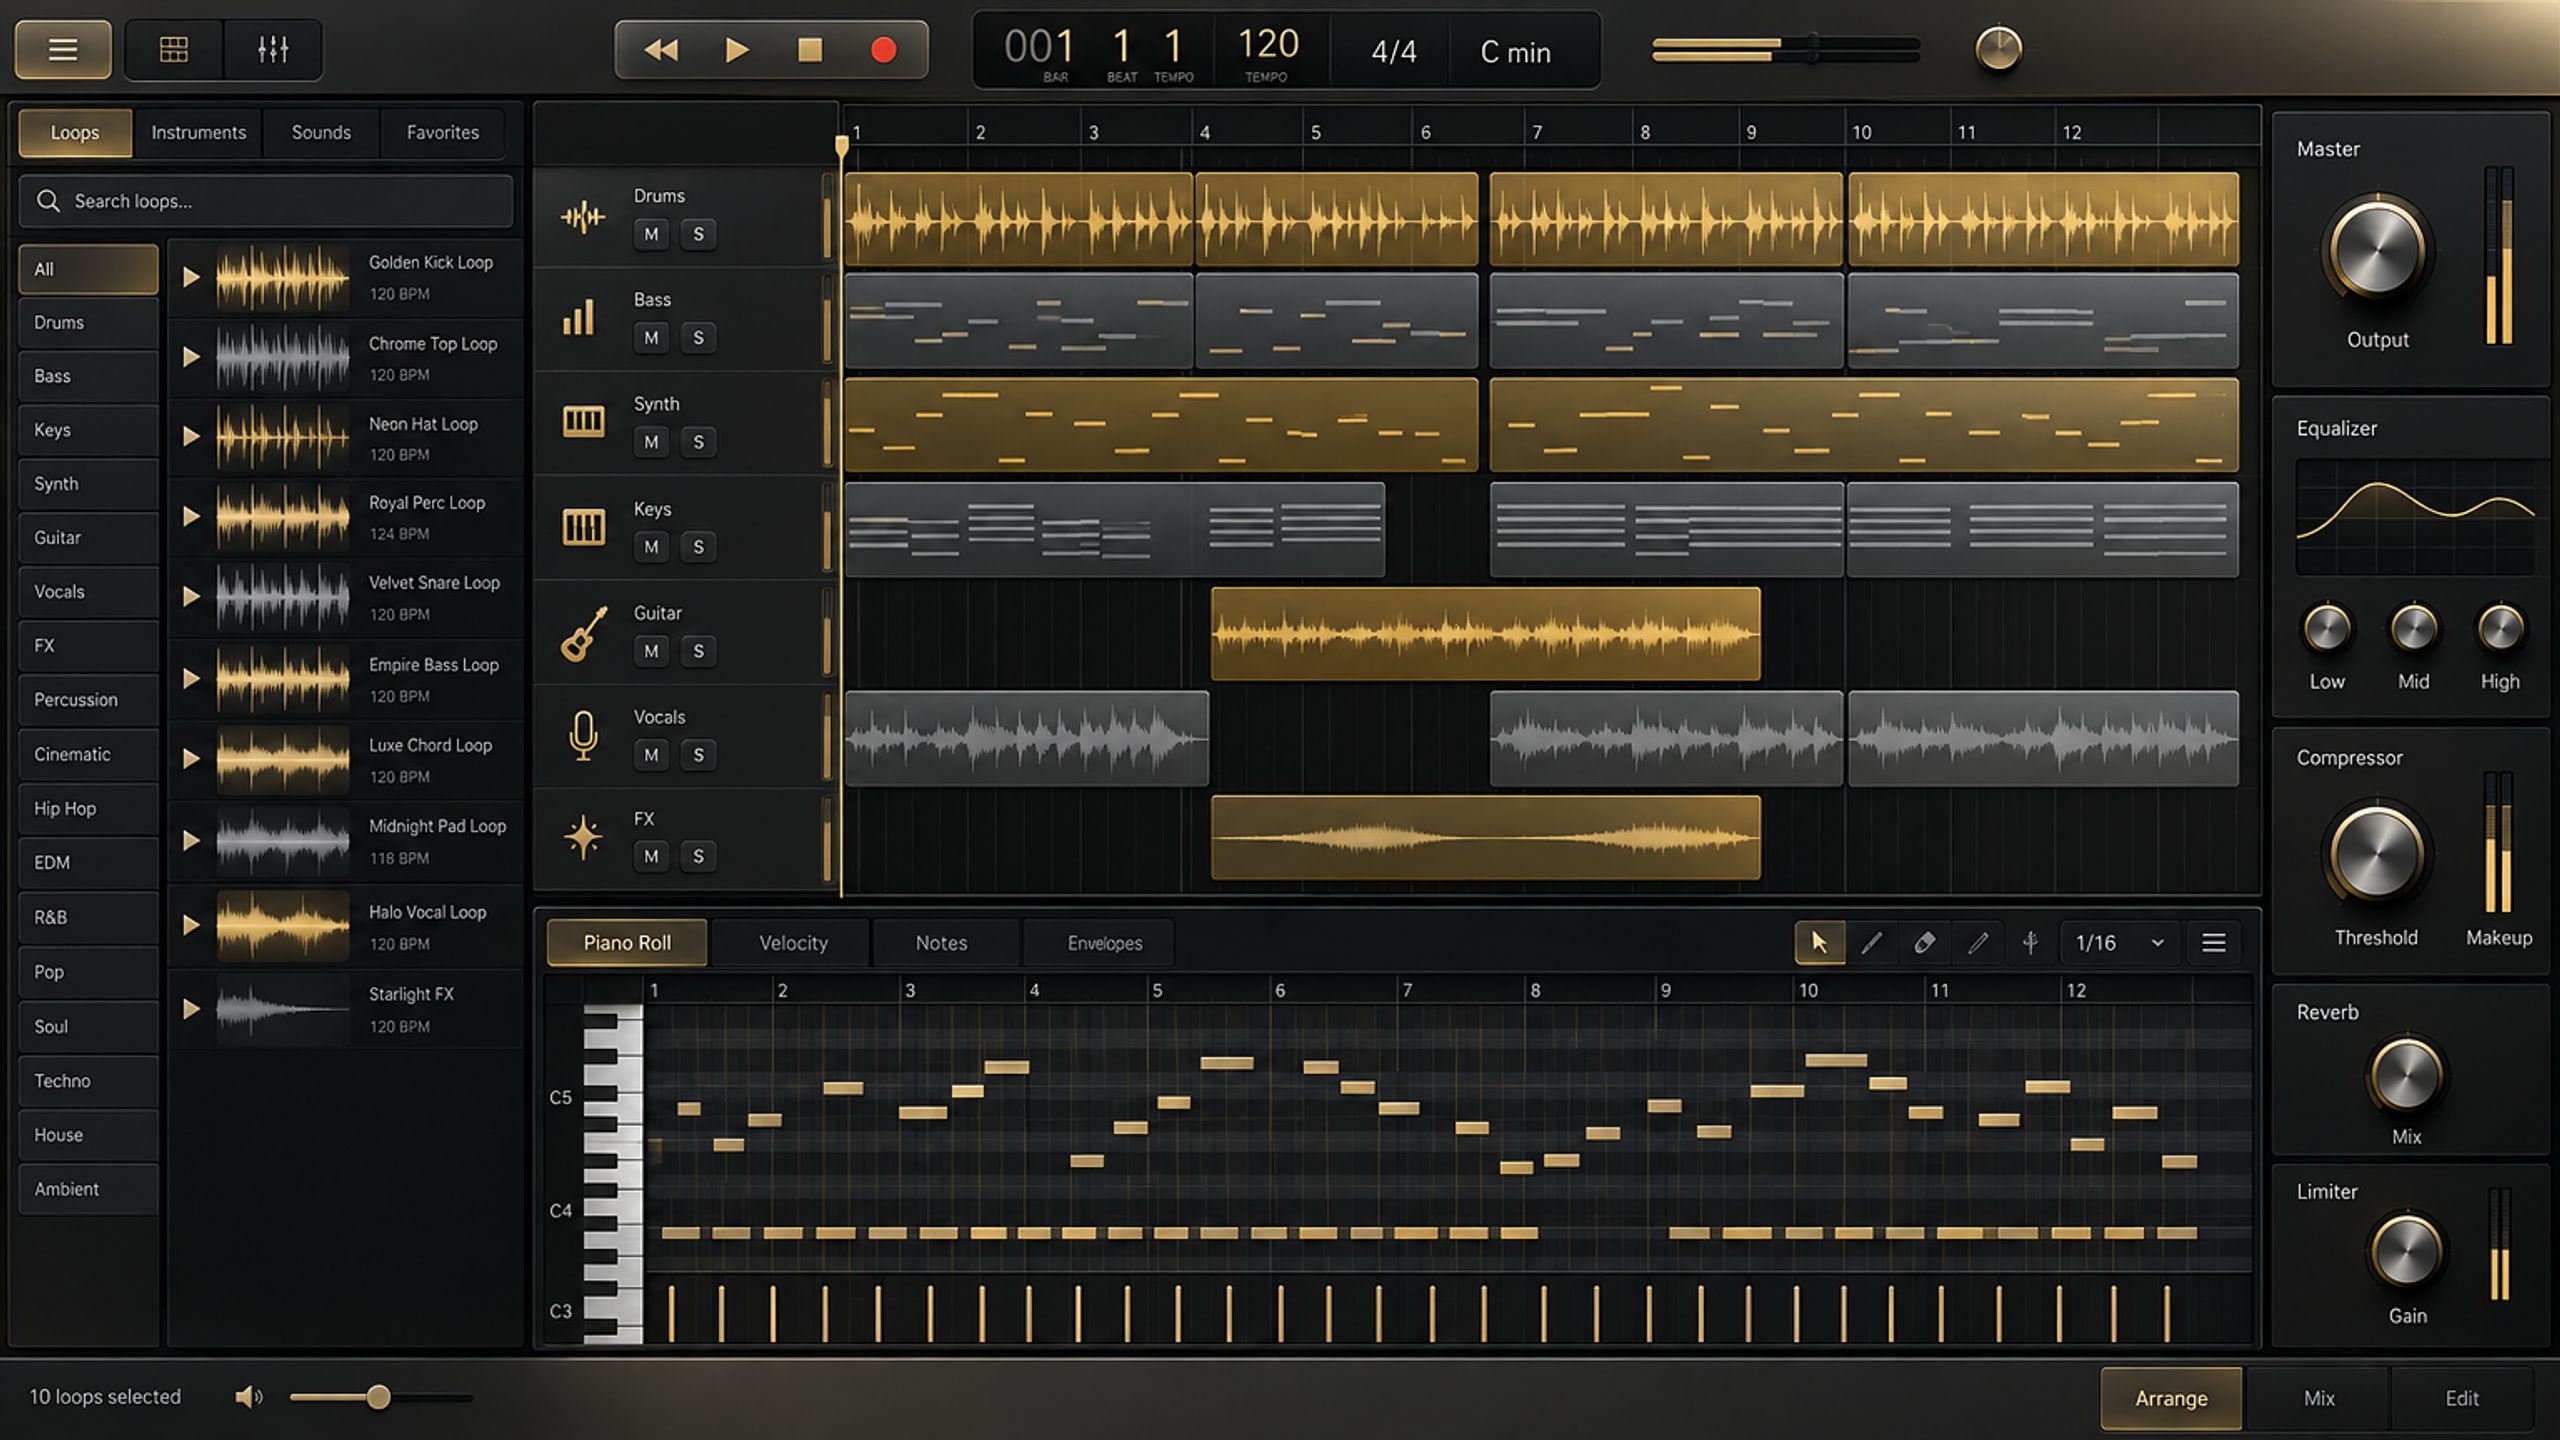The width and height of the screenshot is (2560, 1440).
Task: Click the rewind transport button
Action: point(661,50)
